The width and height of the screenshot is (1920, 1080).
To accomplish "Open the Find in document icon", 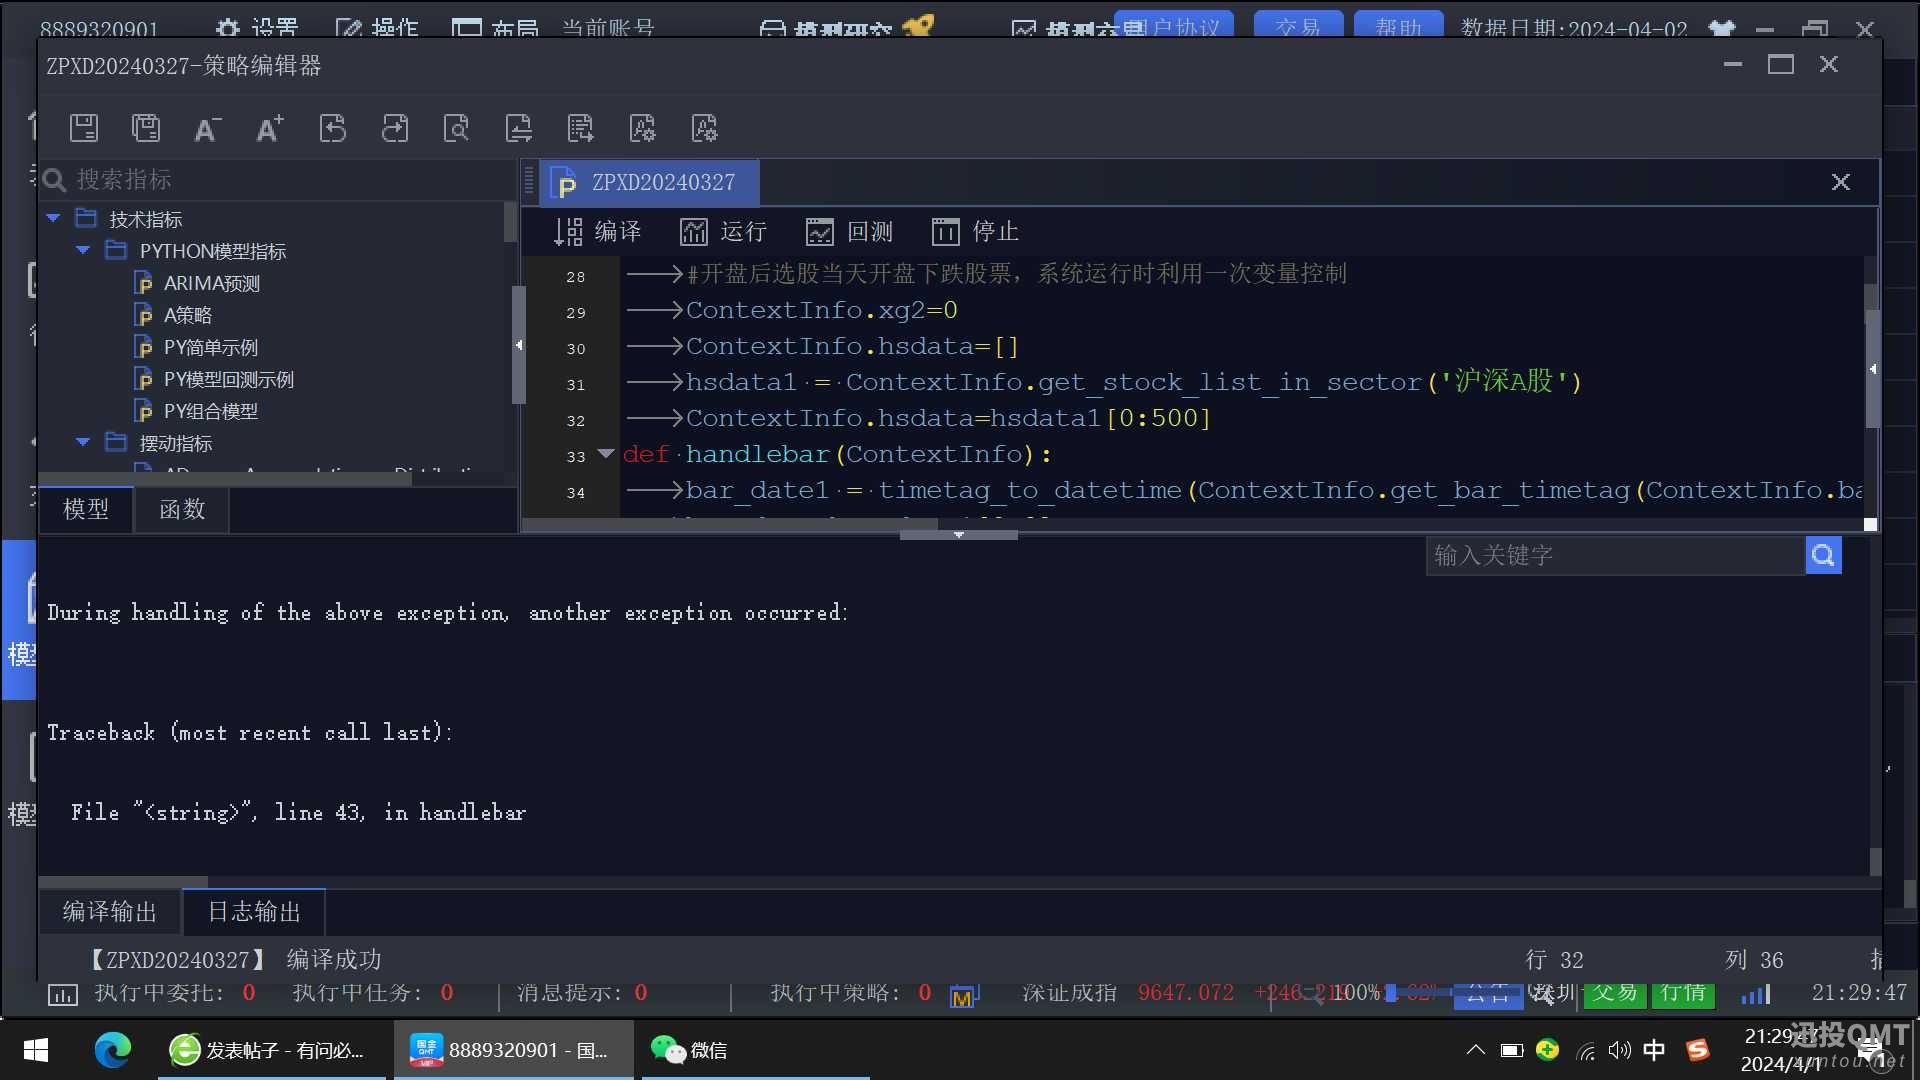I will 457,128.
